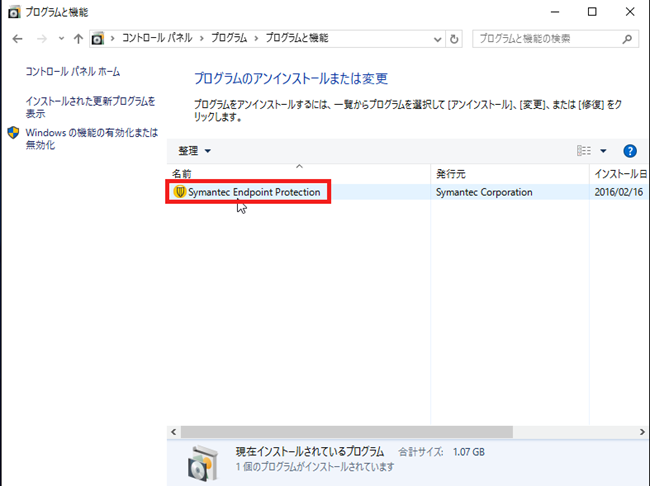This screenshot has height=486, width=650.
Task: Open help with the question mark icon
Action: point(630,151)
